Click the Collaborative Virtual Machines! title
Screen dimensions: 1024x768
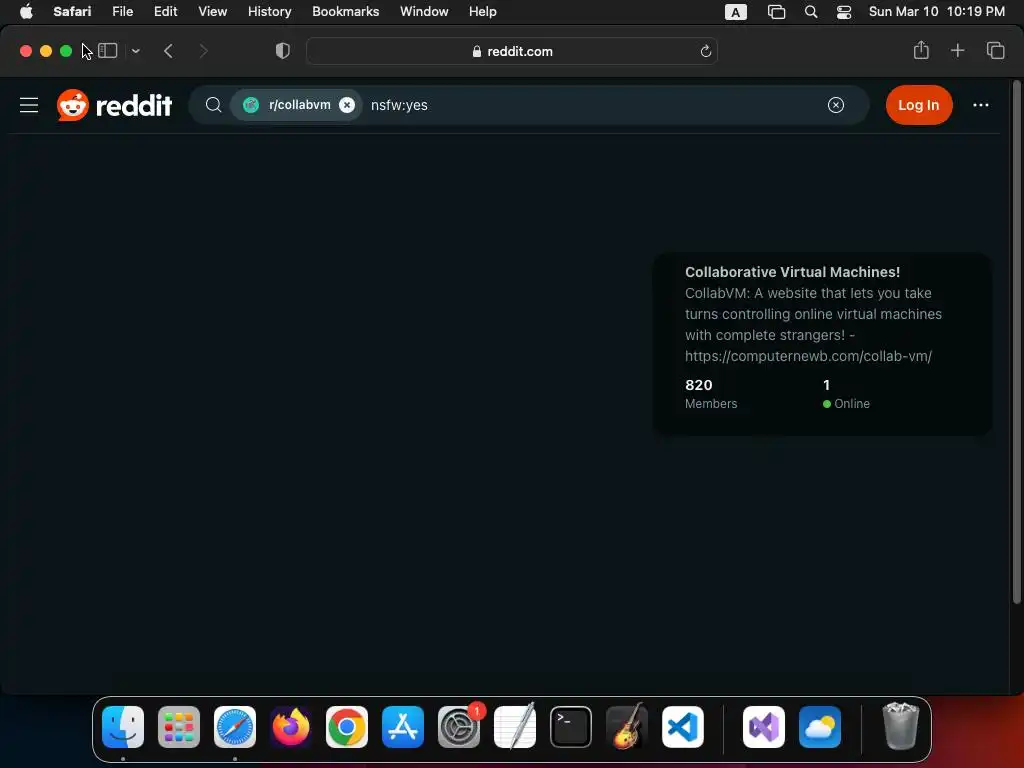[x=792, y=272]
